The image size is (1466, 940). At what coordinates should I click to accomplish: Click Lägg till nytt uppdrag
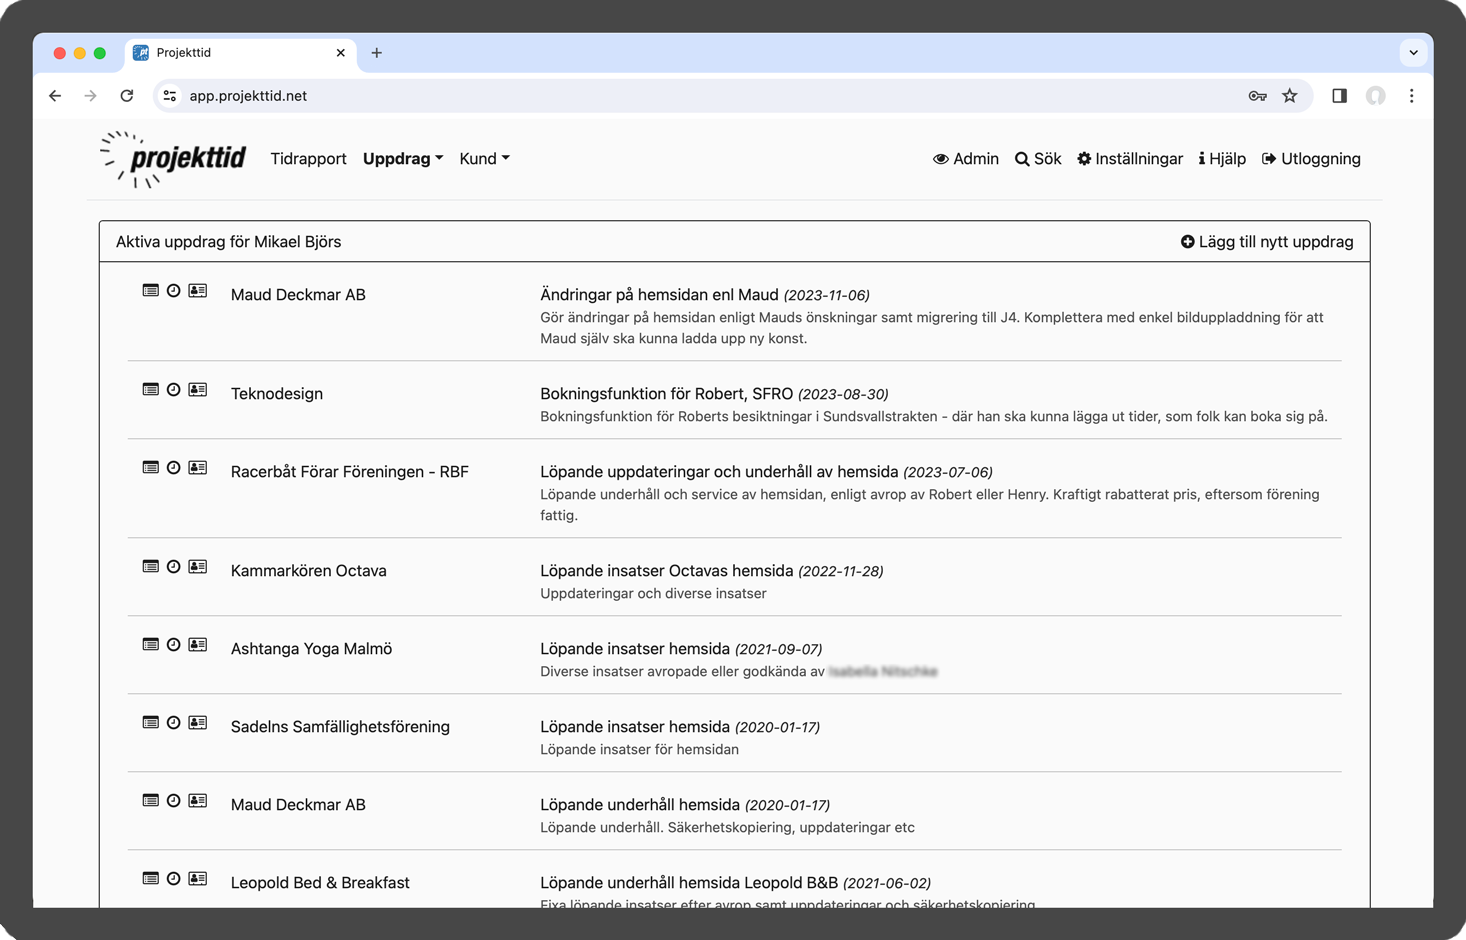click(x=1266, y=242)
